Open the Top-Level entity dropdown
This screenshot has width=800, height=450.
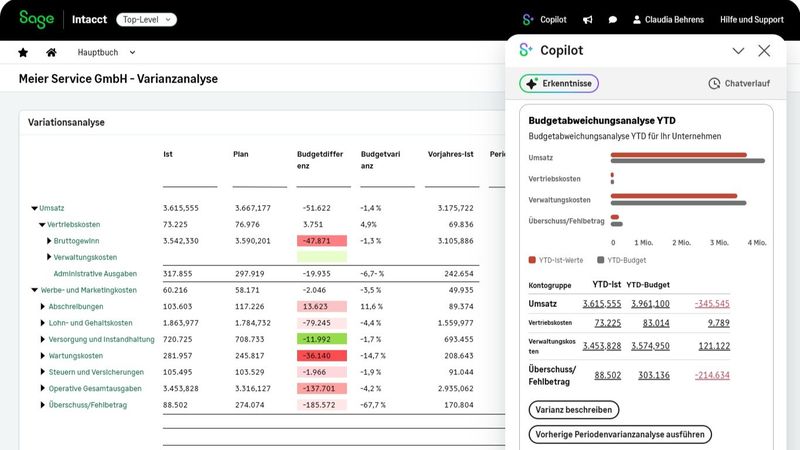(x=146, y=19)
